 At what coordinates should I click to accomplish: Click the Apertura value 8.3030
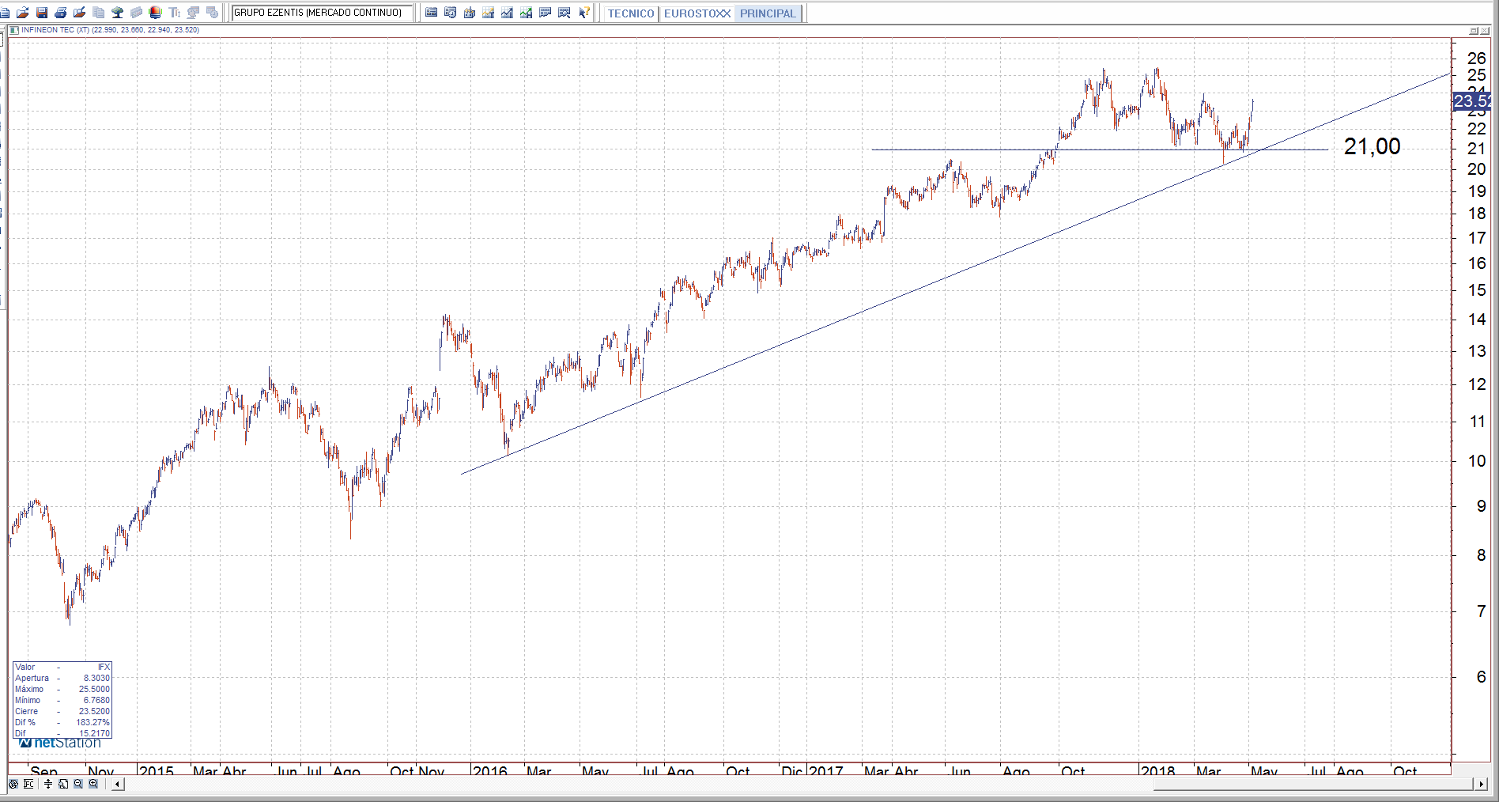pyautogui.click(x=97, y=678)
